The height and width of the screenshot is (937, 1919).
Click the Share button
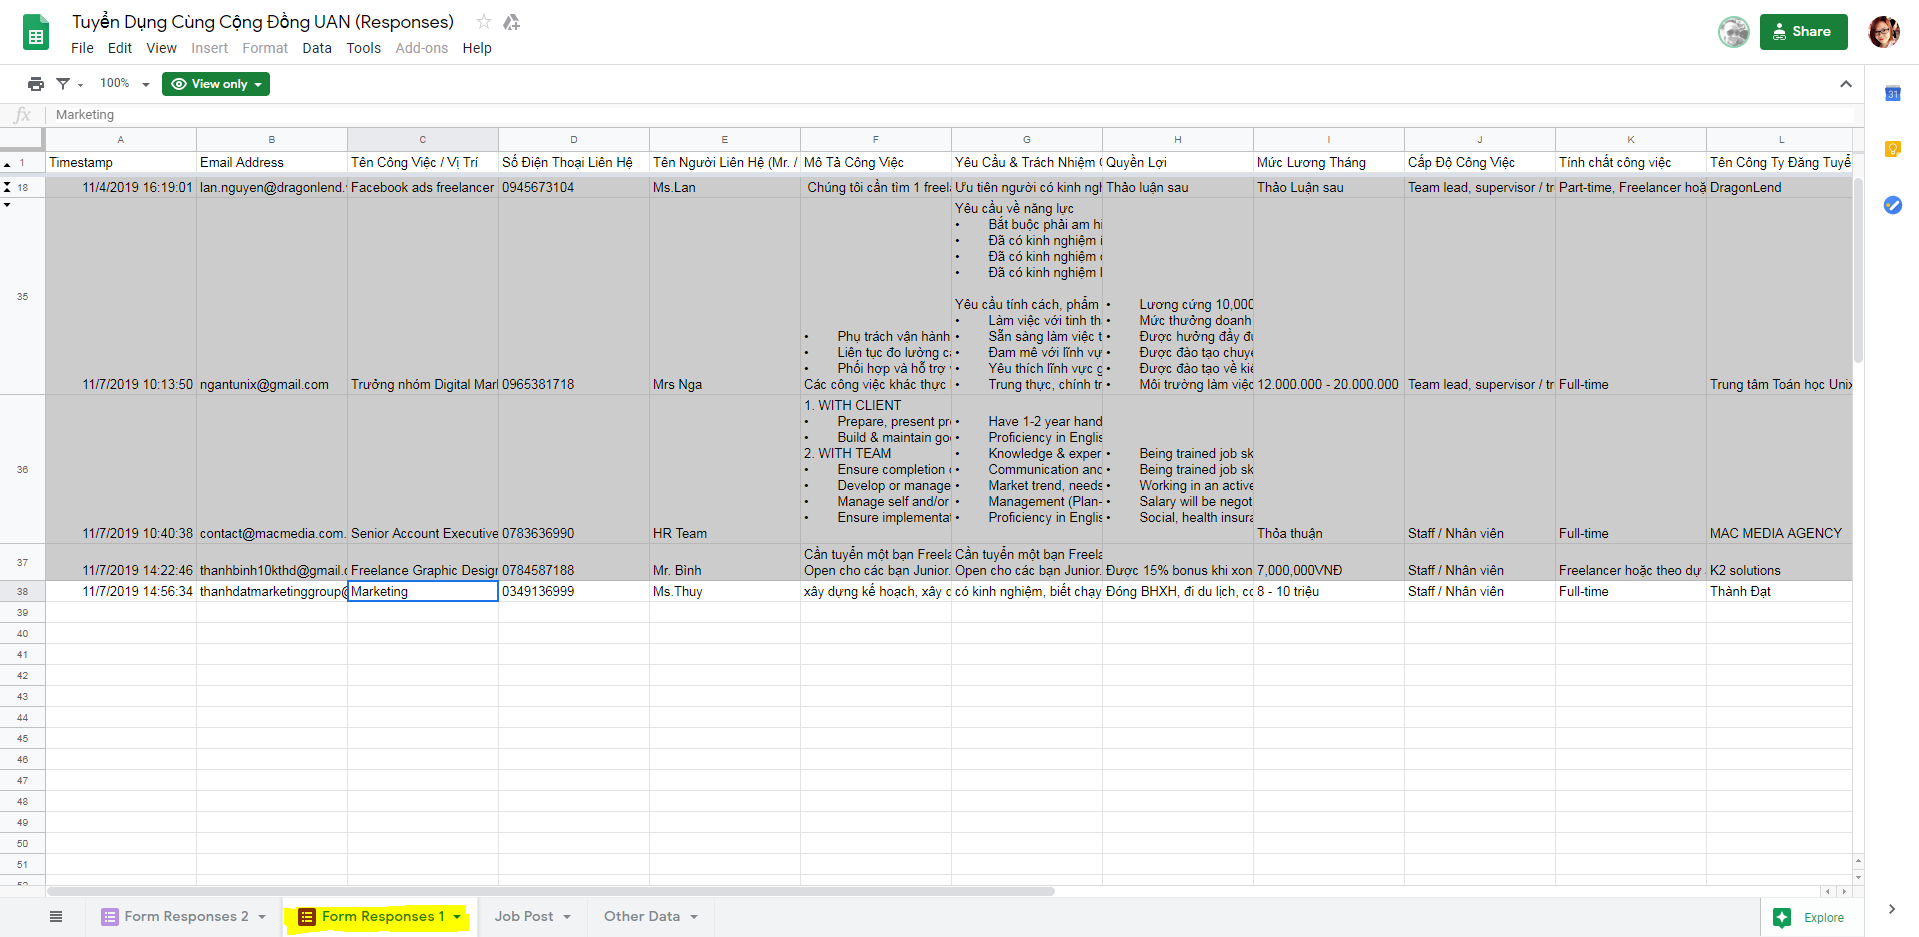[x=1803, y=32]
